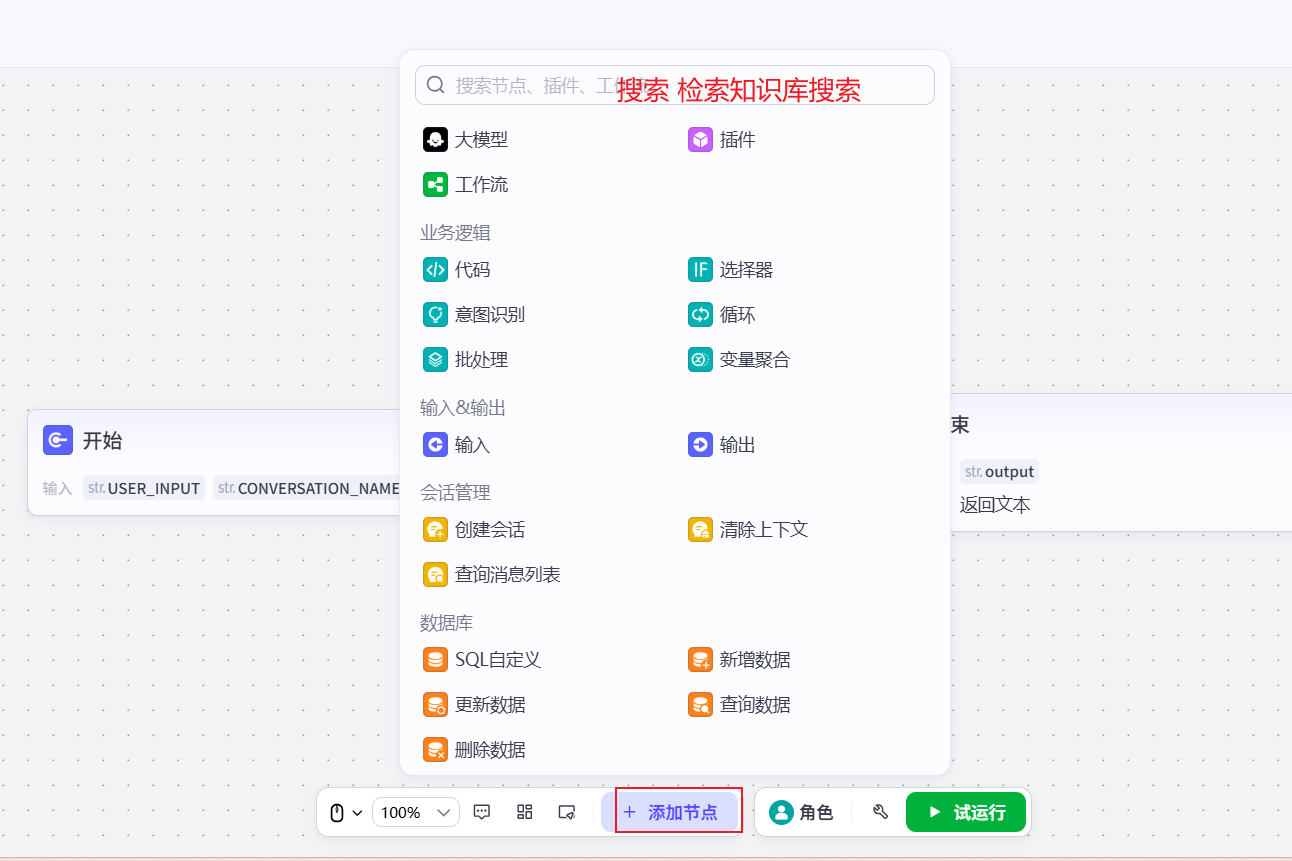This screenshot has height=861, width=1292.
Task: Choose the 查询数据 database node
Action: (739, 705)
